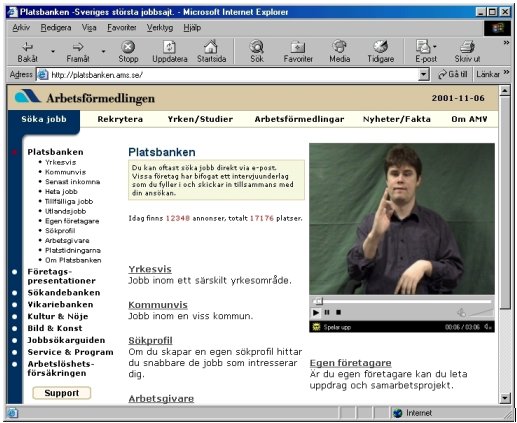Open the Visa menu
The height and width of the screenshot is (423, 517).
click(x=89, y=28)
